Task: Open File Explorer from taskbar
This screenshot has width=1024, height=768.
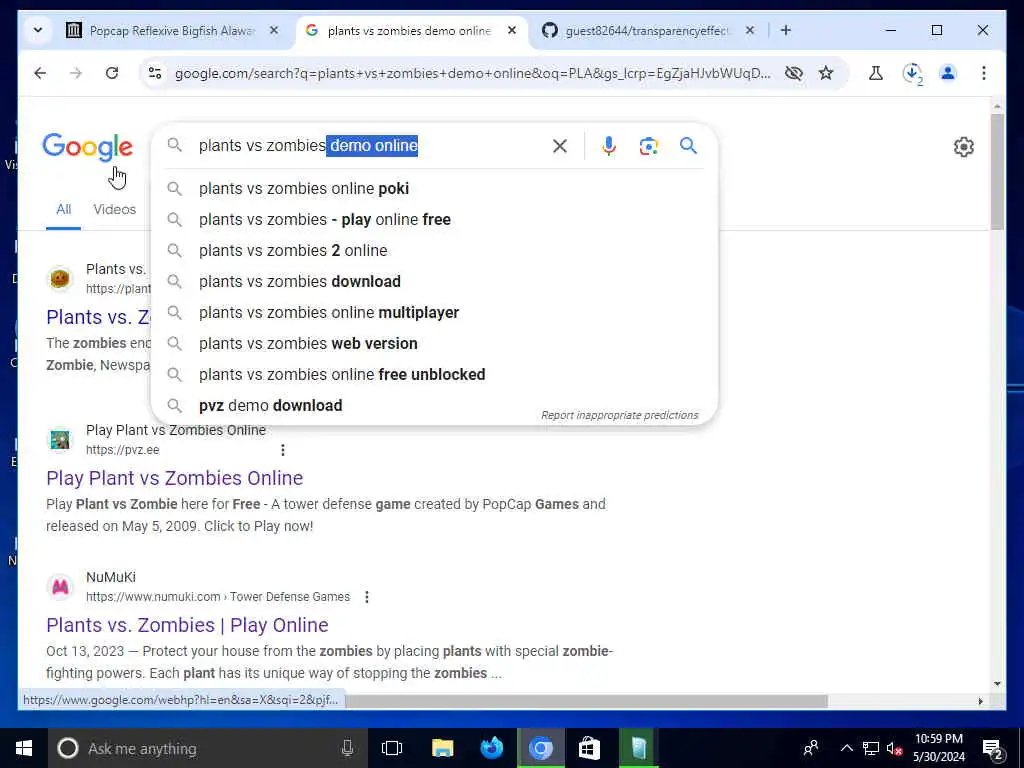Action: [442, 748]
